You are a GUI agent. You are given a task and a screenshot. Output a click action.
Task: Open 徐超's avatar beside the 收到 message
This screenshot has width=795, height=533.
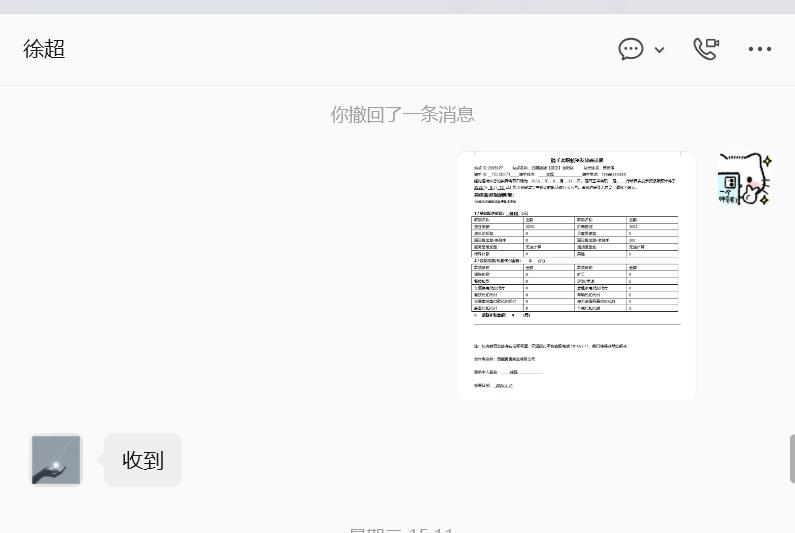click(x=56, y=459)
